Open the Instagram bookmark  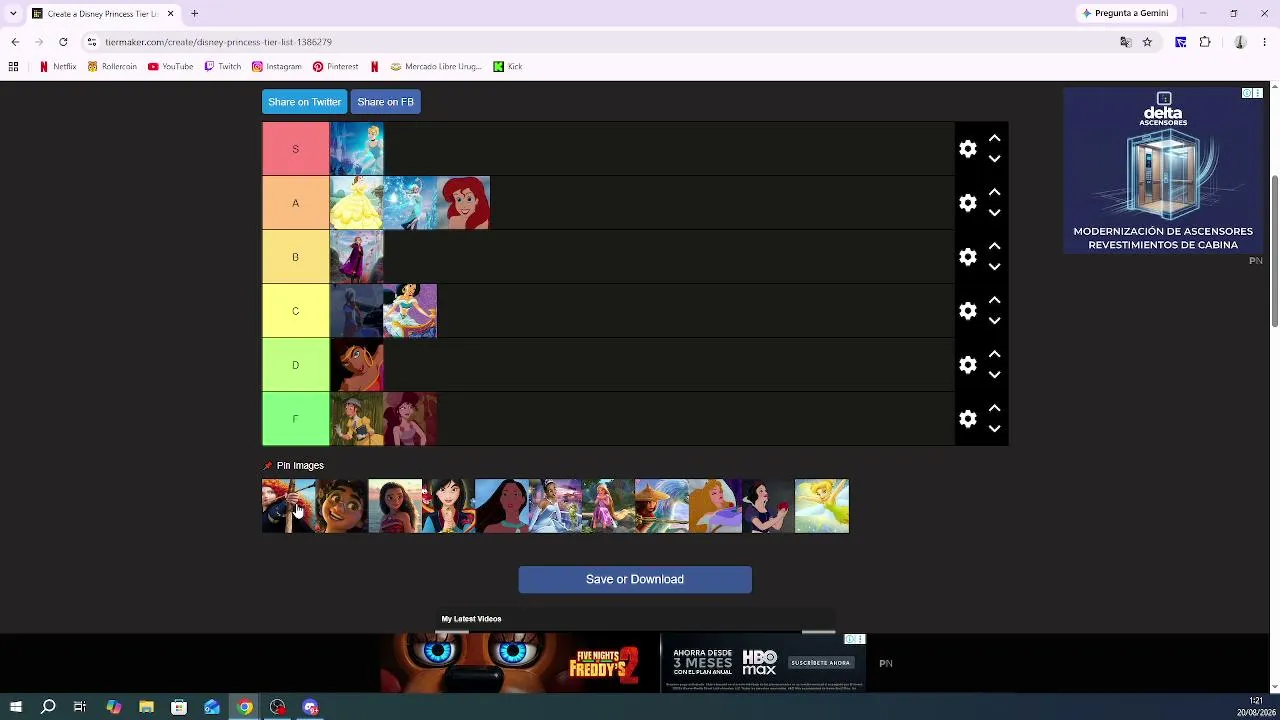(277, 67)
